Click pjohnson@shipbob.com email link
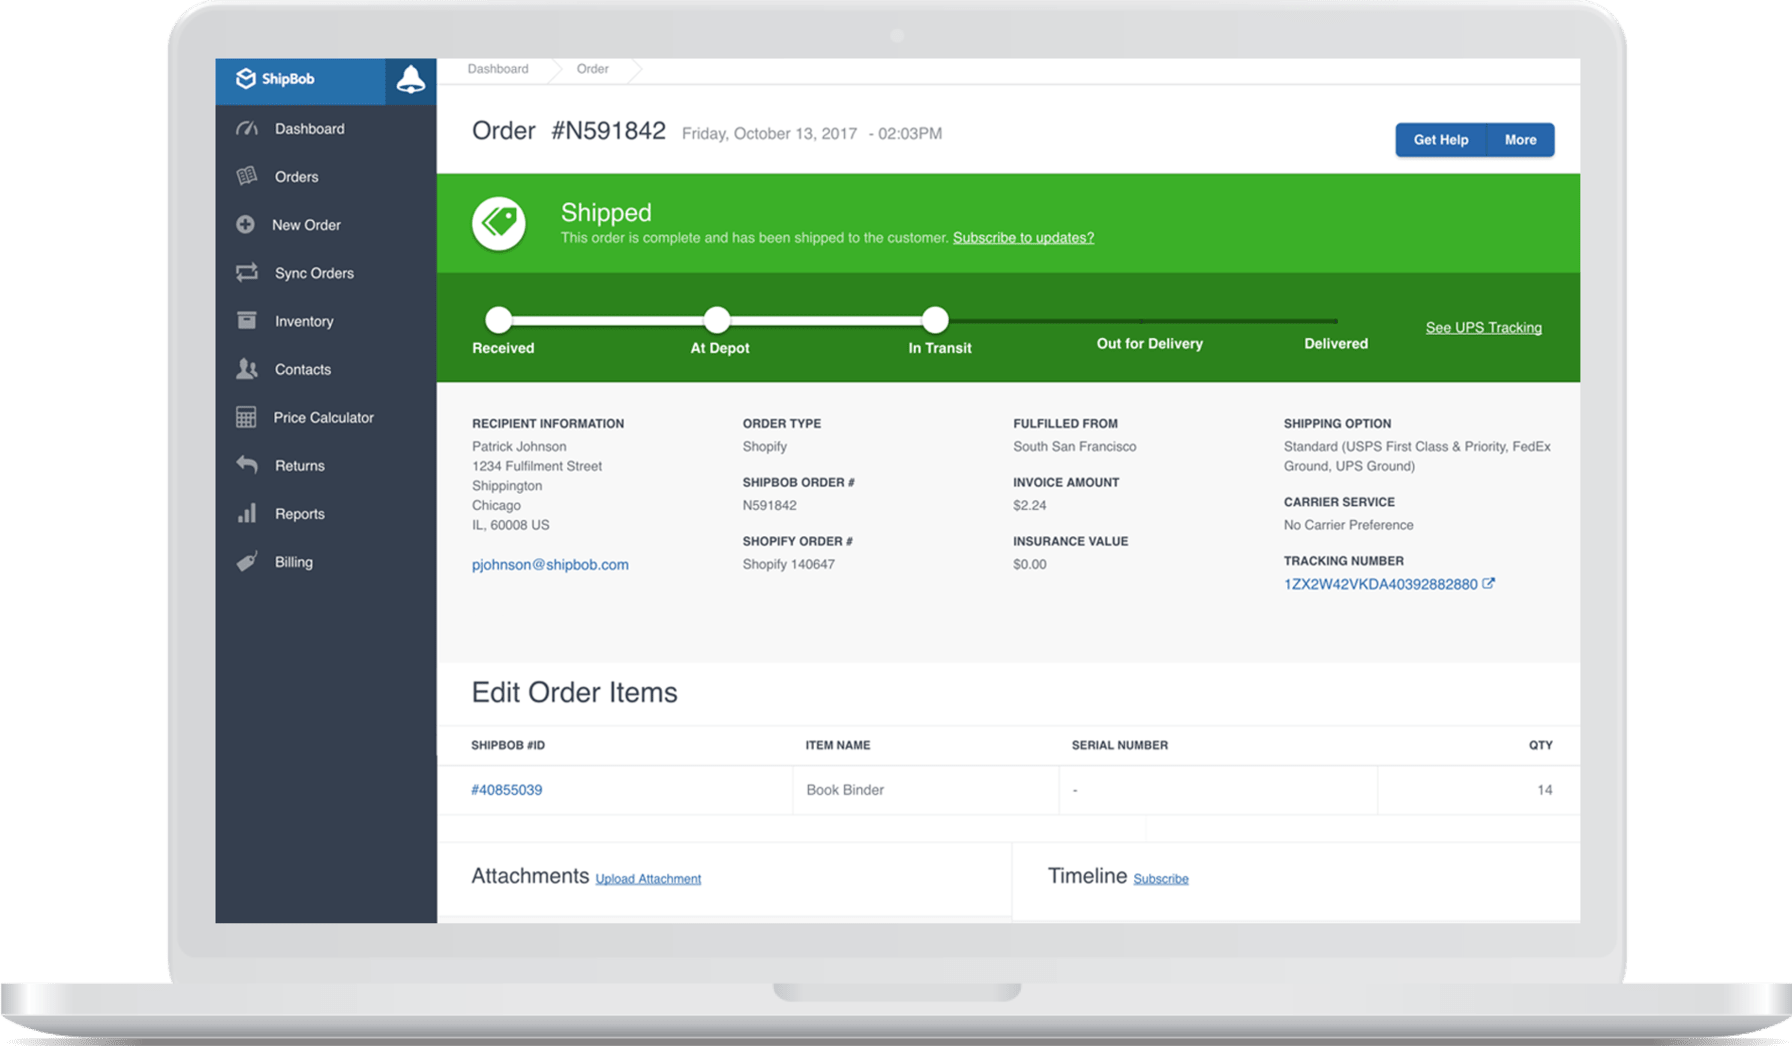This screenshot has height=1046, width=1792. 550,565
